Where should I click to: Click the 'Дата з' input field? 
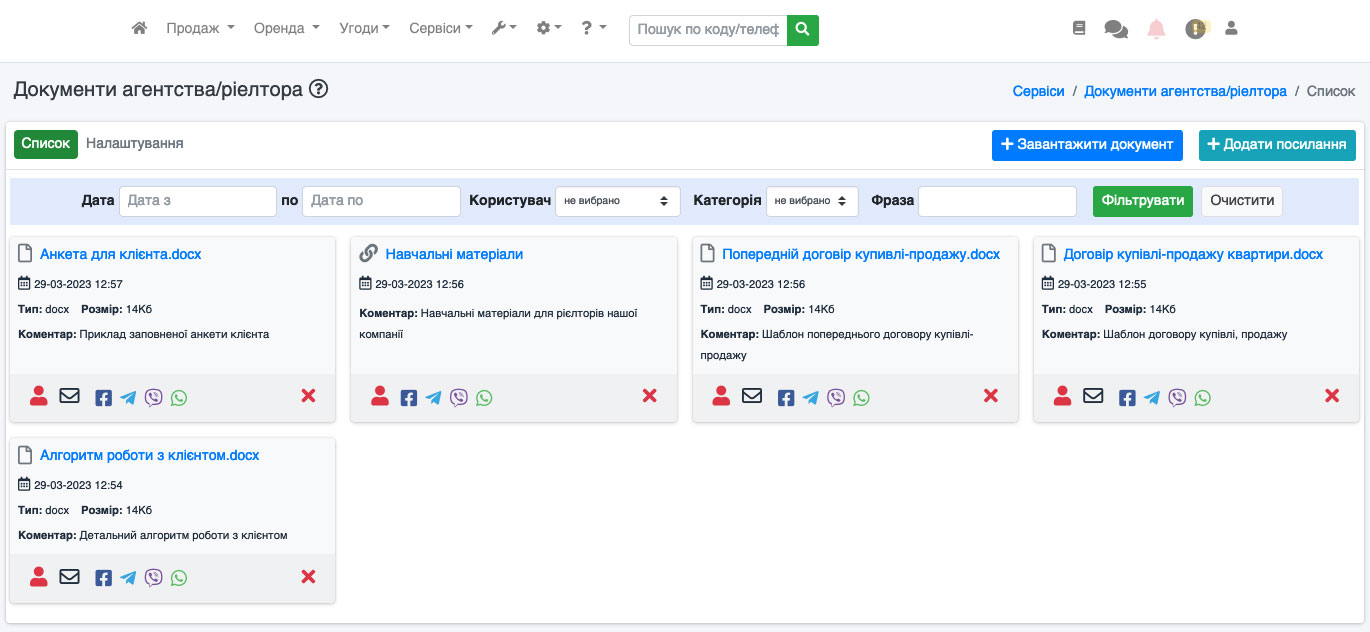(x=198, y=201)
